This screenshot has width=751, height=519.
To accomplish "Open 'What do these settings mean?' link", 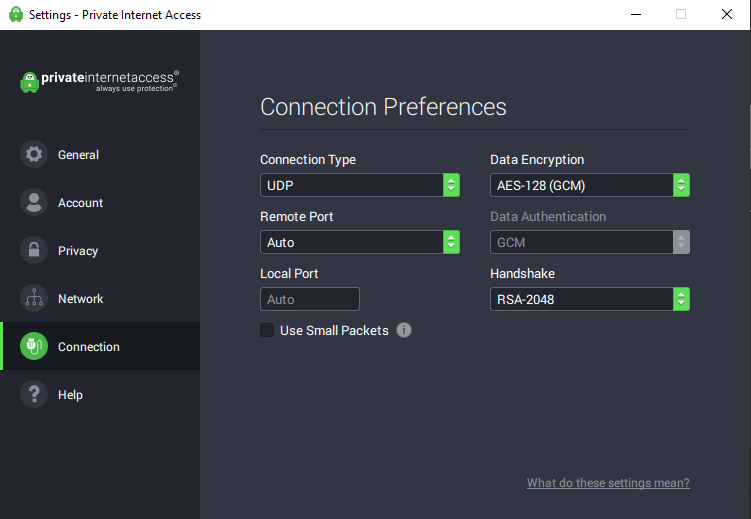I will coord(608,483).
